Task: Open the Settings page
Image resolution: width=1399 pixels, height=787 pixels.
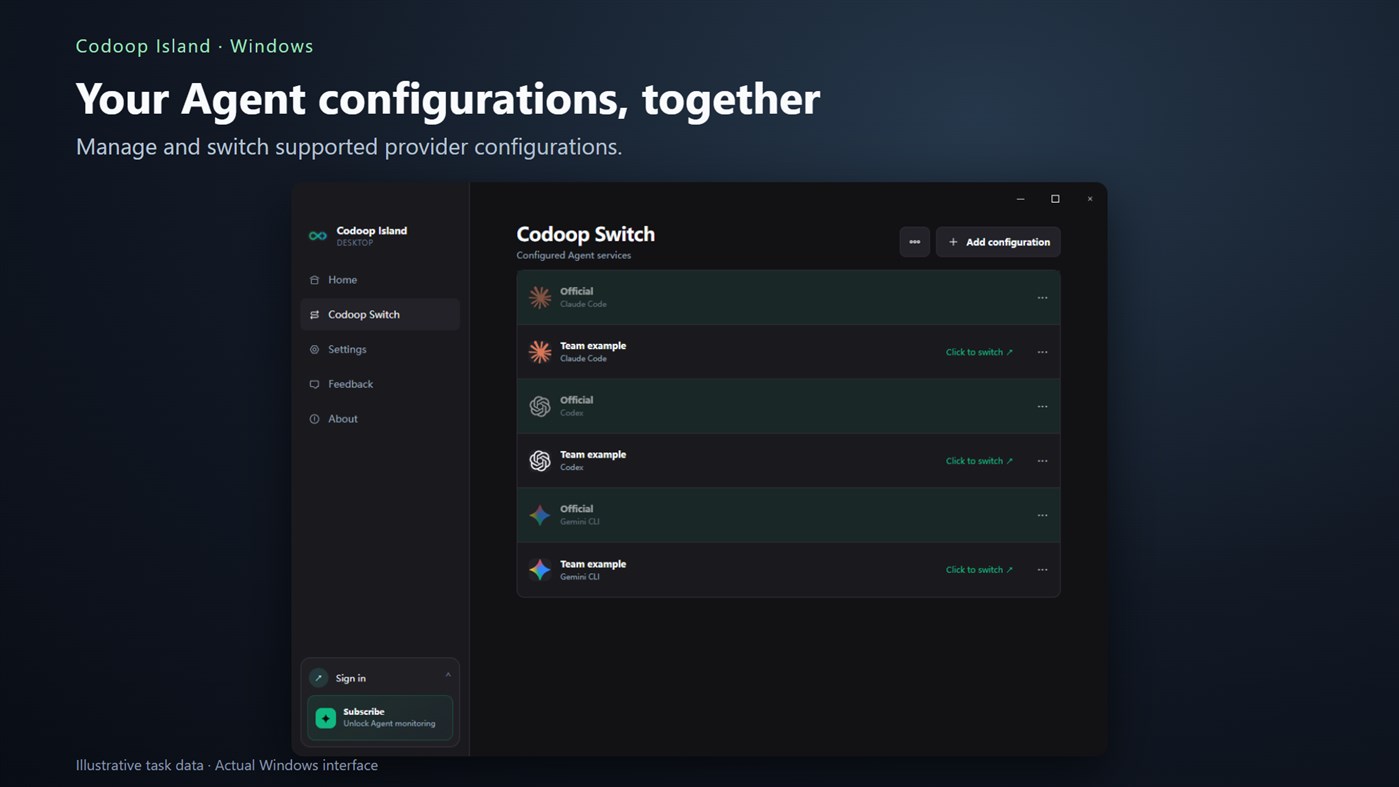Action: (380, 349)
